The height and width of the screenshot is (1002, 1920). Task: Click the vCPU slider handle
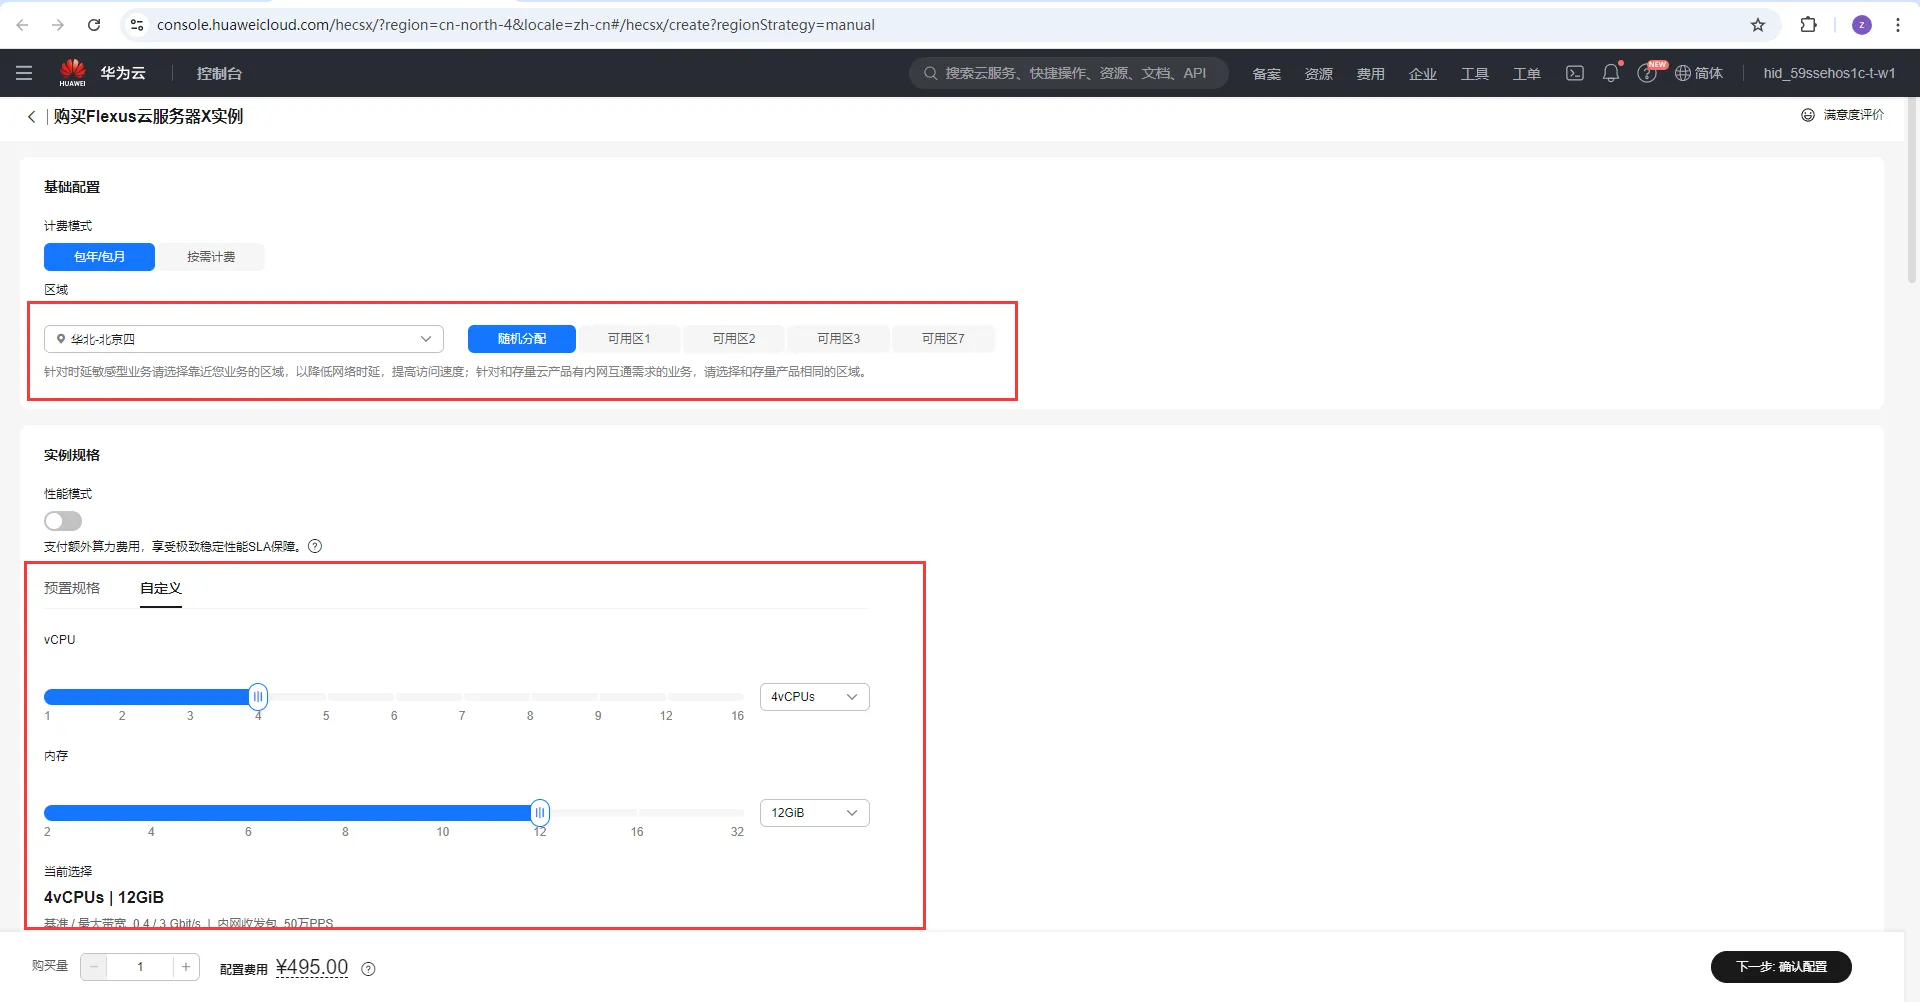(x=258, y=696)
